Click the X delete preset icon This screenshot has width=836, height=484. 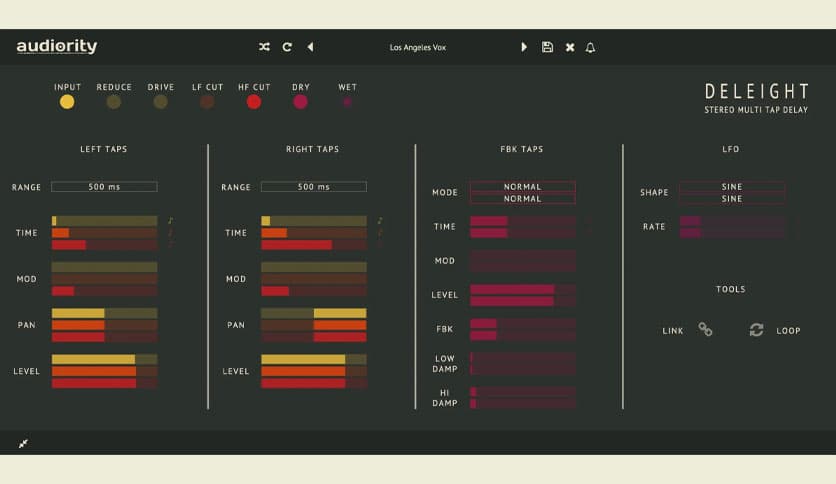tap(570, 47)
